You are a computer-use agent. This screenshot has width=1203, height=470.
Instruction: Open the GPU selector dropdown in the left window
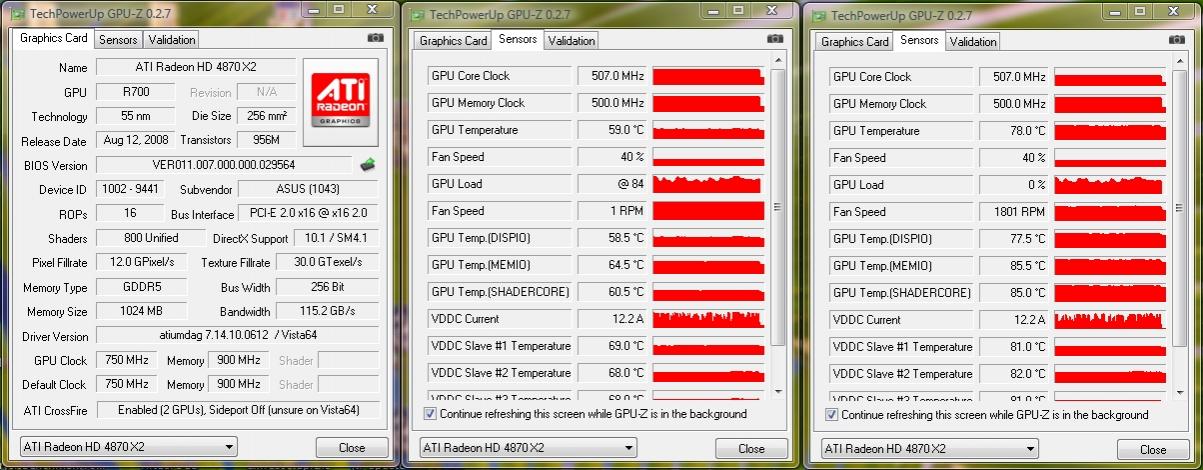[129, 447]
